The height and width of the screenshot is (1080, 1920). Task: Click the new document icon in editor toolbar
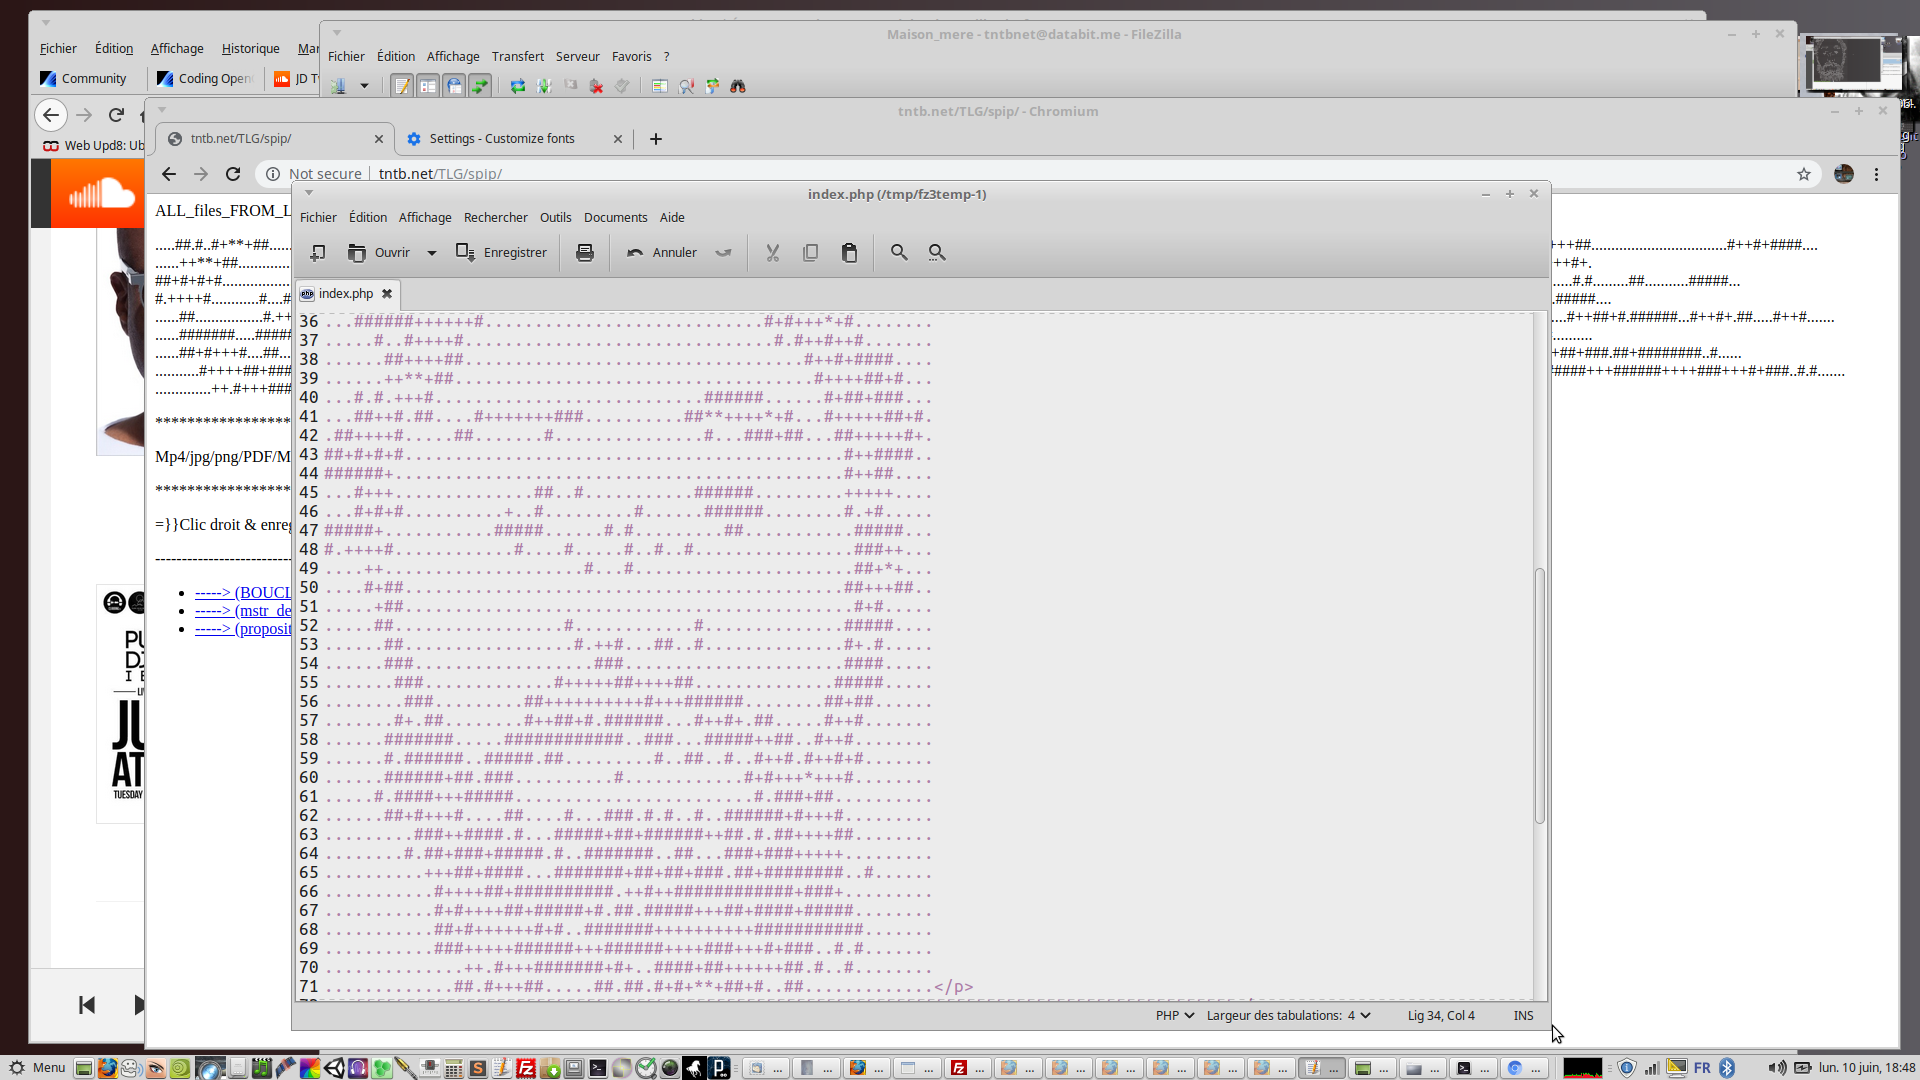tap(317, 253)
